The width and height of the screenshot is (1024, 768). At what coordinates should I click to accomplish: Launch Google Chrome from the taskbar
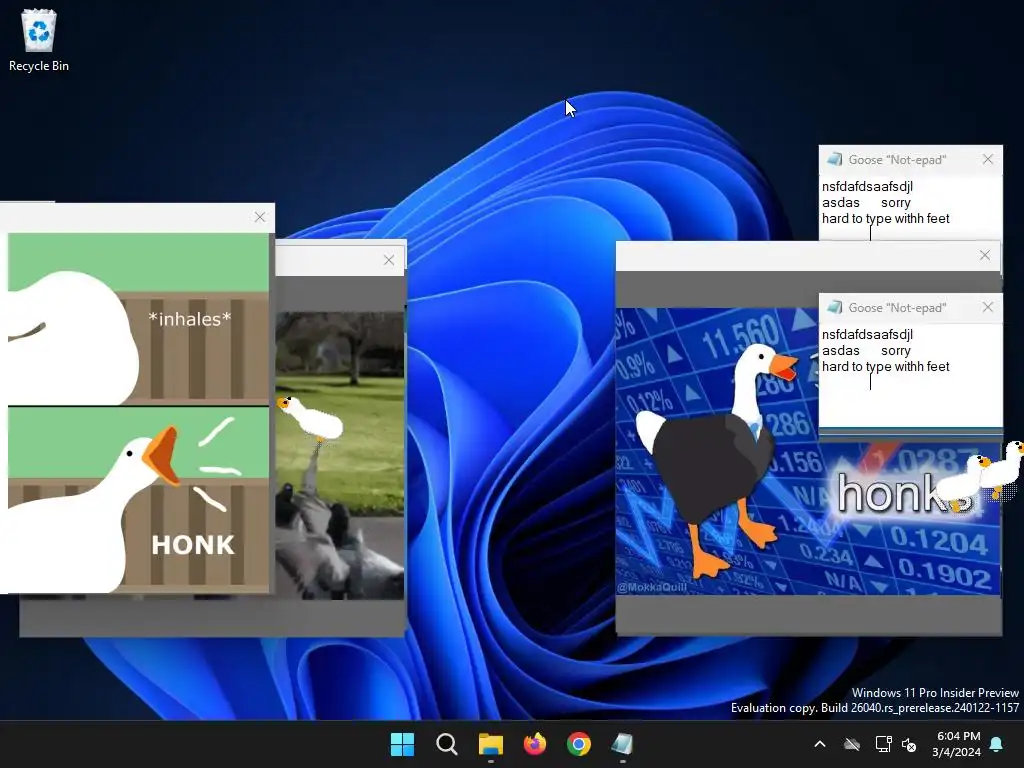coord(579,744)
